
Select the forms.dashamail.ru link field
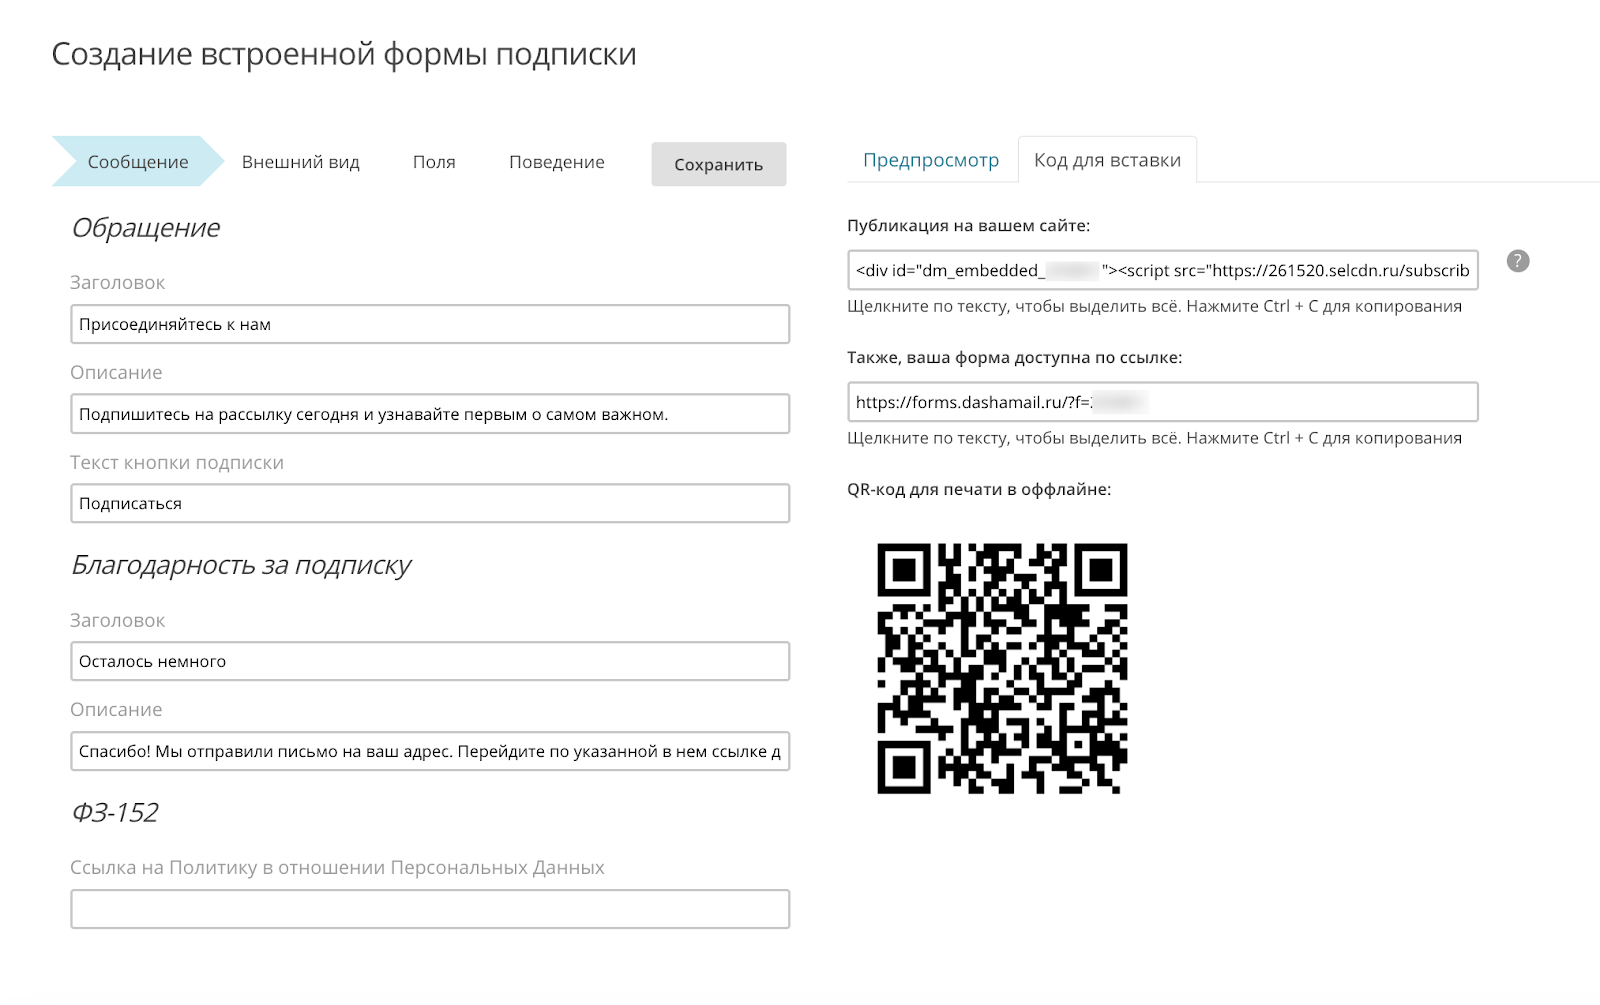tap(1163, 402)
